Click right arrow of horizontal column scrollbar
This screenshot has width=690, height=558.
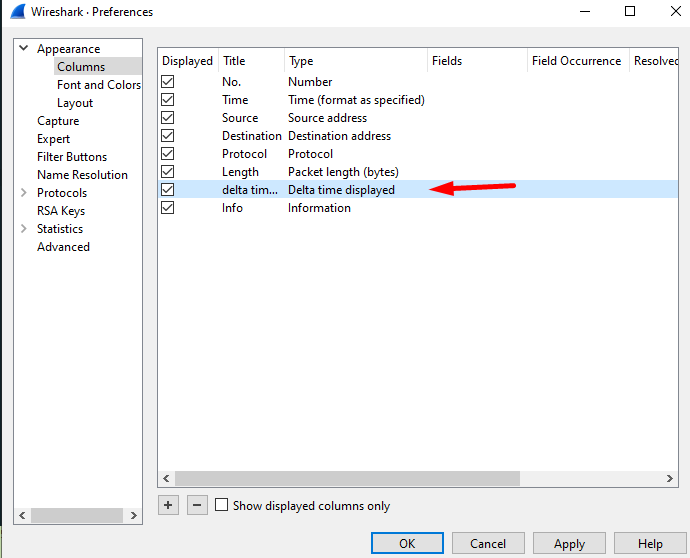(671, 479)
